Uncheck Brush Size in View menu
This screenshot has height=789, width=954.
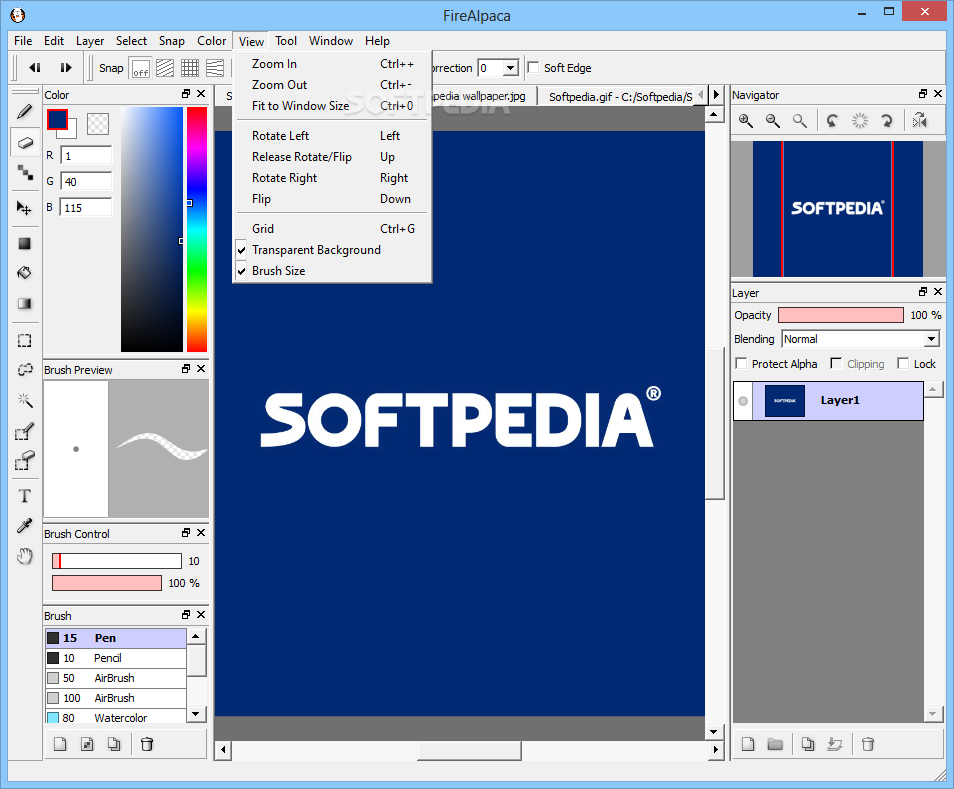279,271
